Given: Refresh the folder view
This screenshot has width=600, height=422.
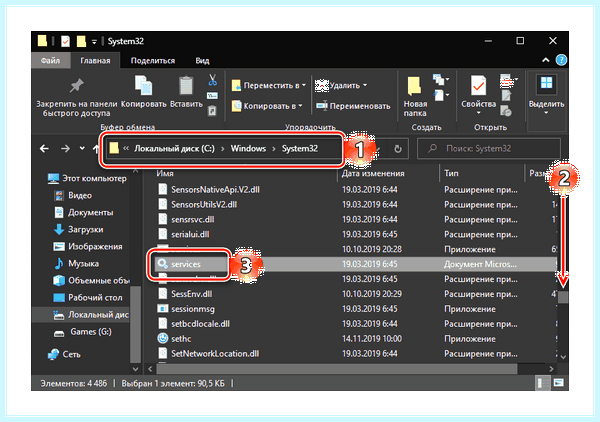Looking at the screenshot, I should point(398,149).
